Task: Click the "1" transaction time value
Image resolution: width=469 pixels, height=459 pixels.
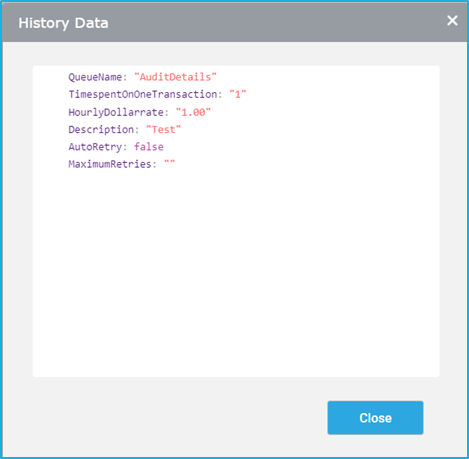Action: pyautogui.click(x=238, y=94)
